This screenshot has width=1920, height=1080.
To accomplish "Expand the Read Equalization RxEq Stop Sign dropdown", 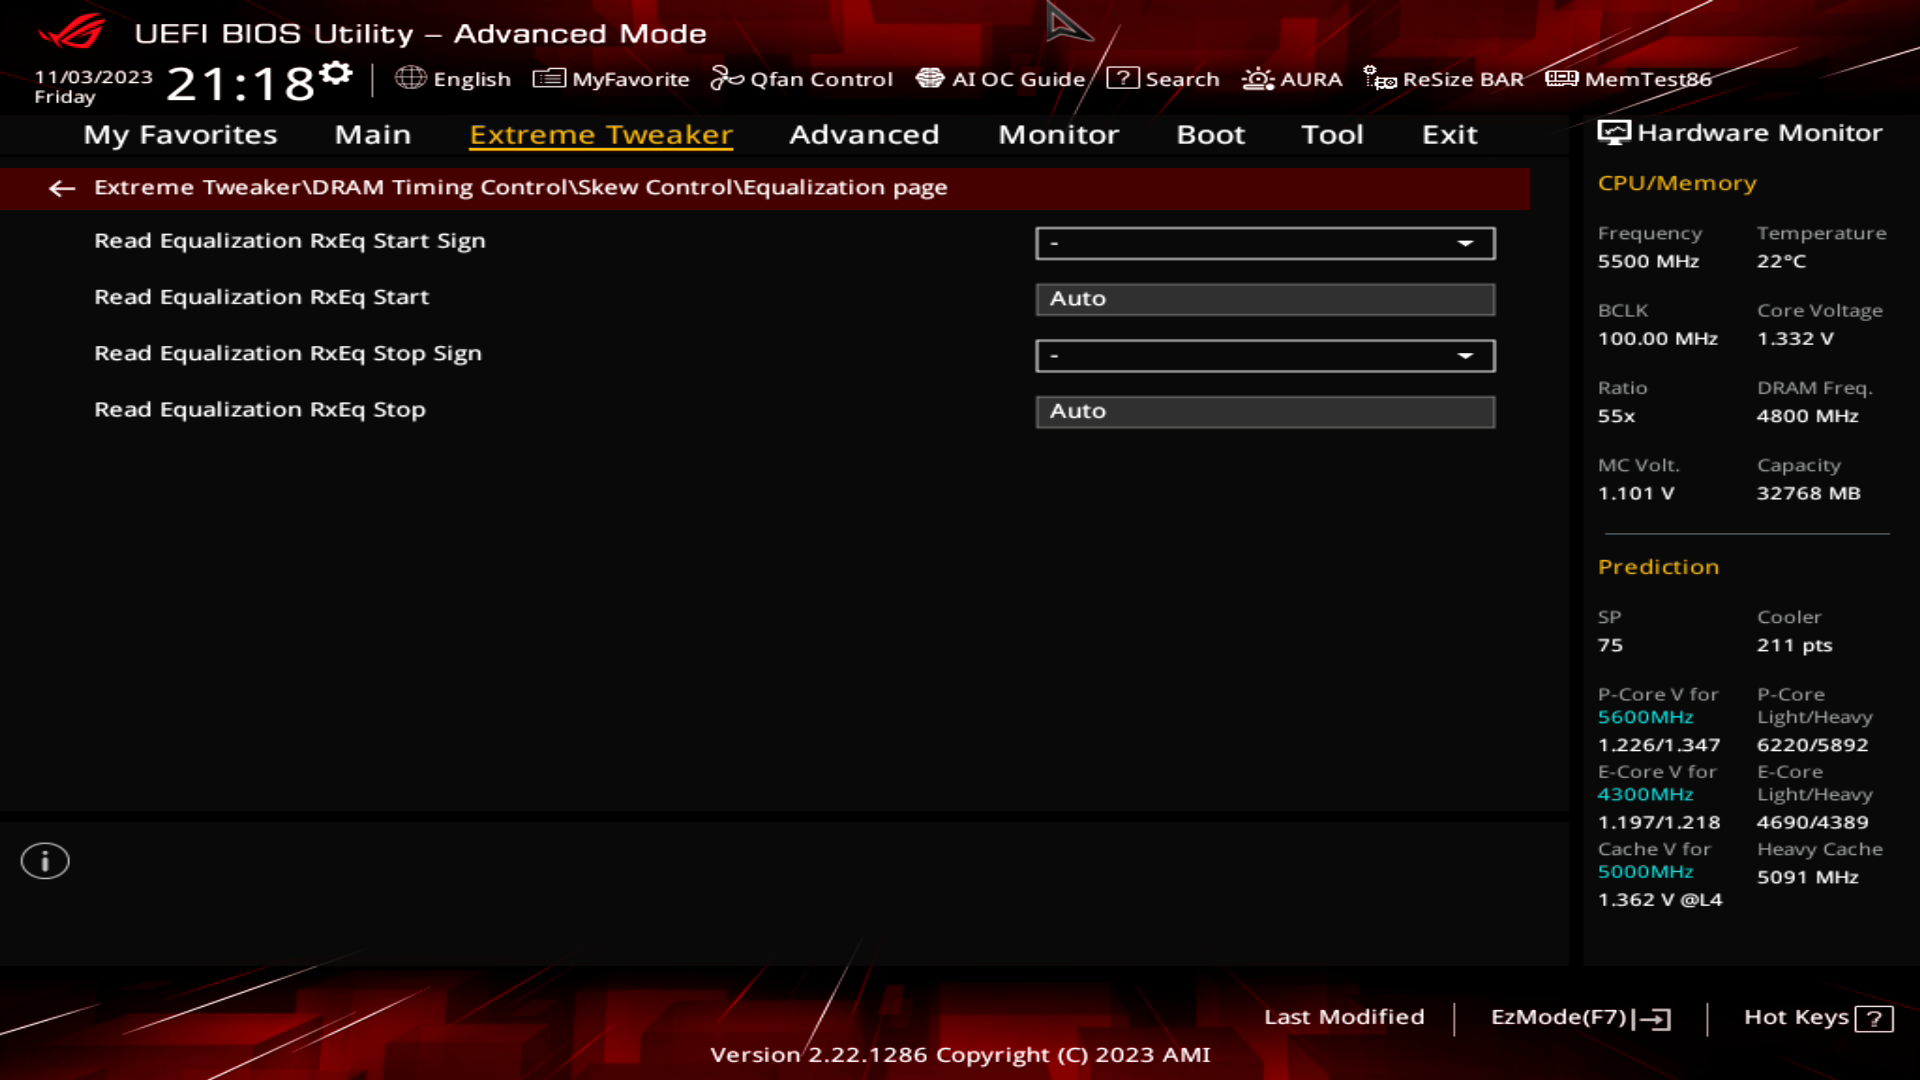I will pyautogui.click(x=1265, y=355).
